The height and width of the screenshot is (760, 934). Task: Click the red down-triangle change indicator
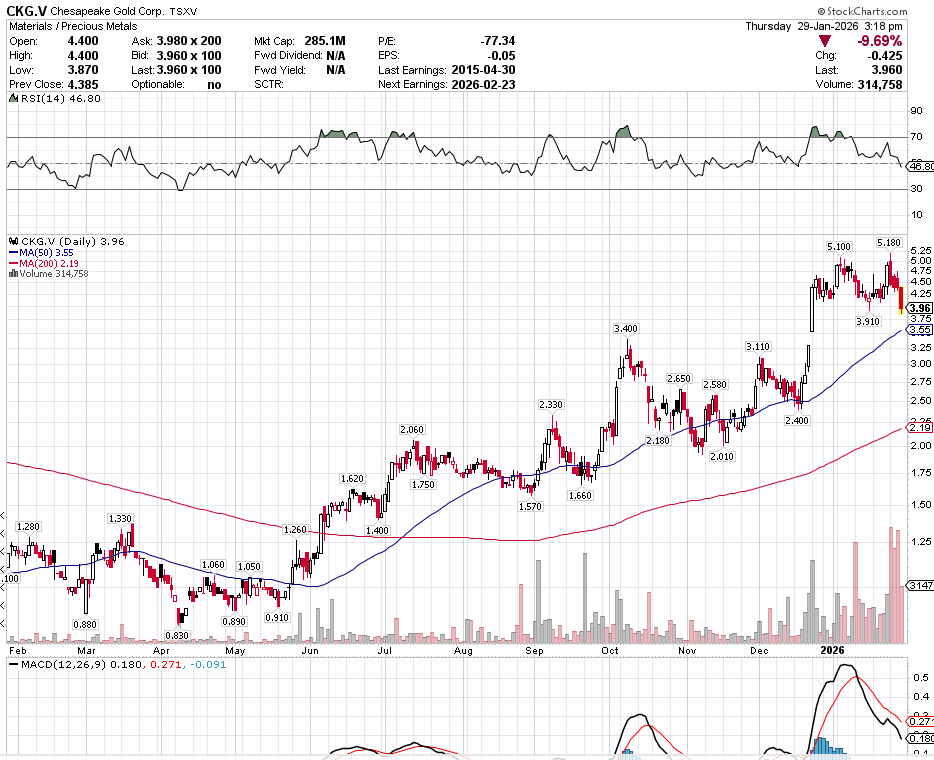823,41
